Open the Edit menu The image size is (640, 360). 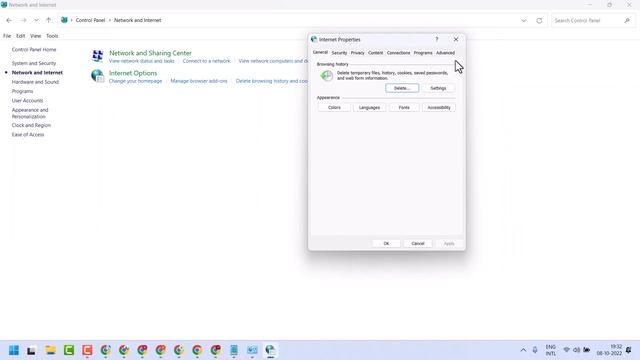click(x=20, y=36)
